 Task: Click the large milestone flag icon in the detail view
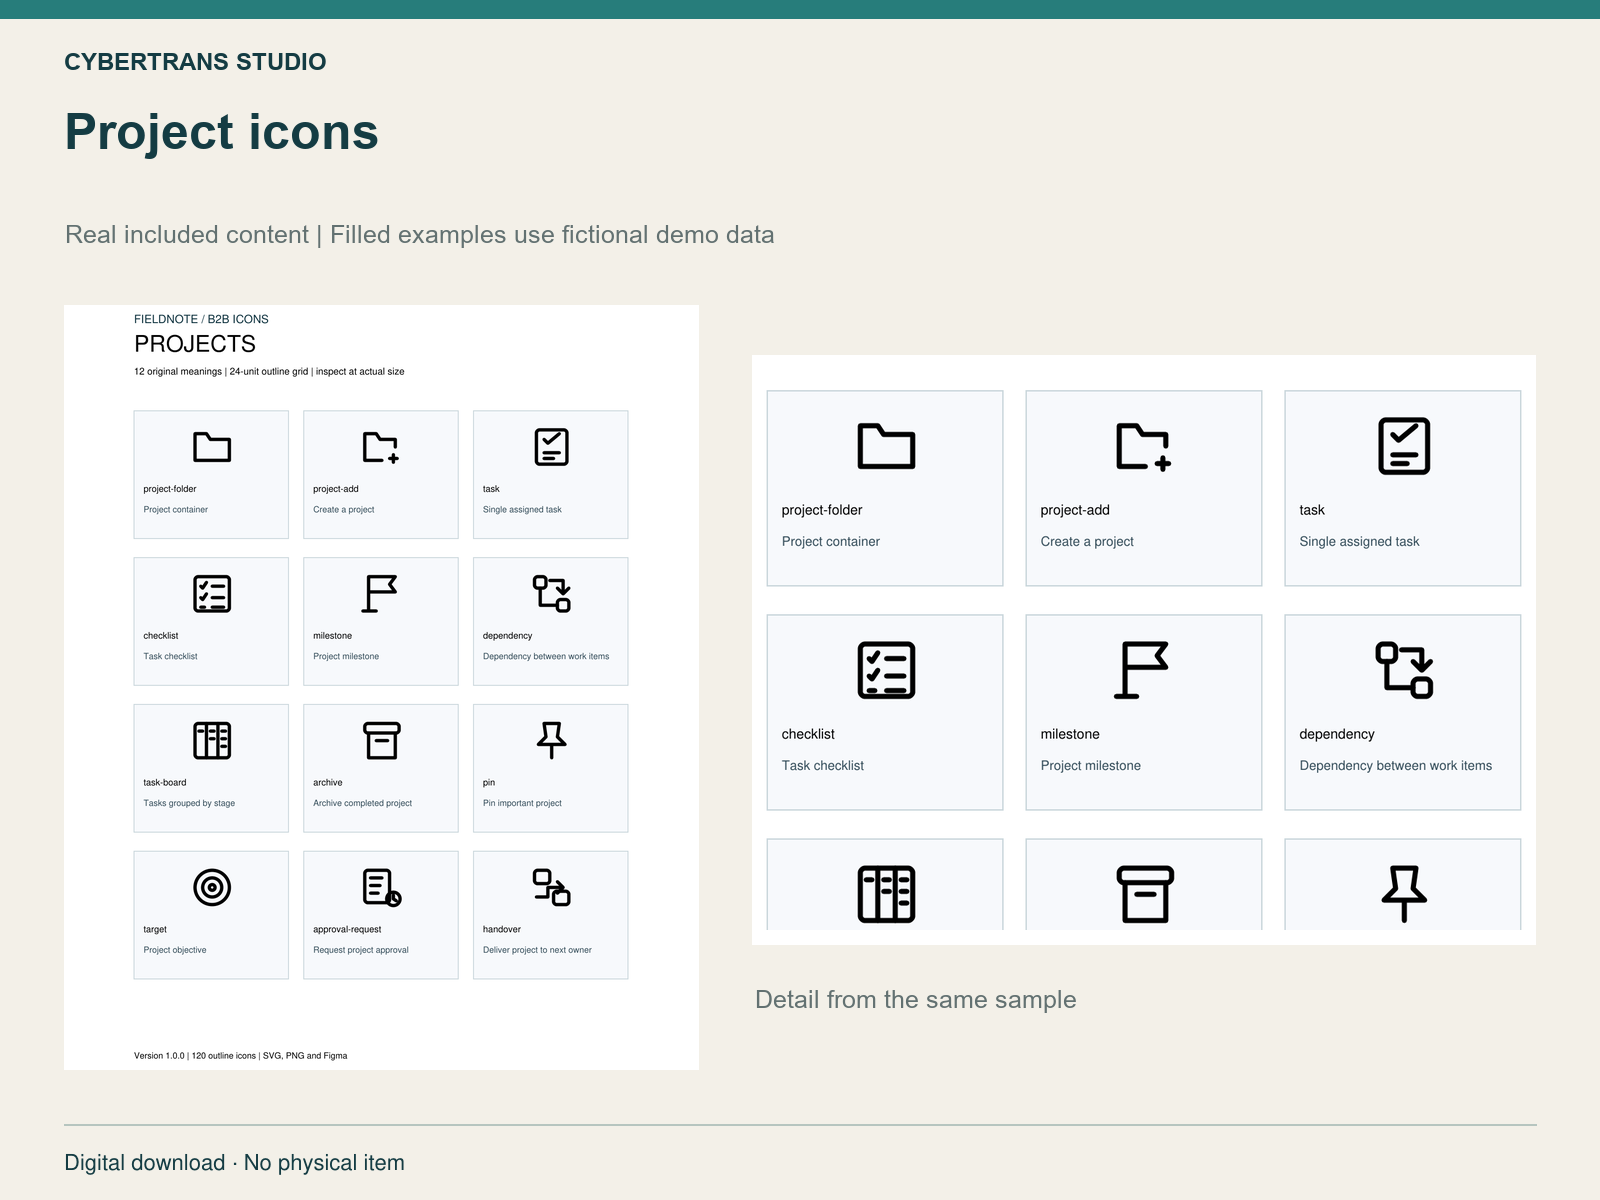click(1142, 670)
